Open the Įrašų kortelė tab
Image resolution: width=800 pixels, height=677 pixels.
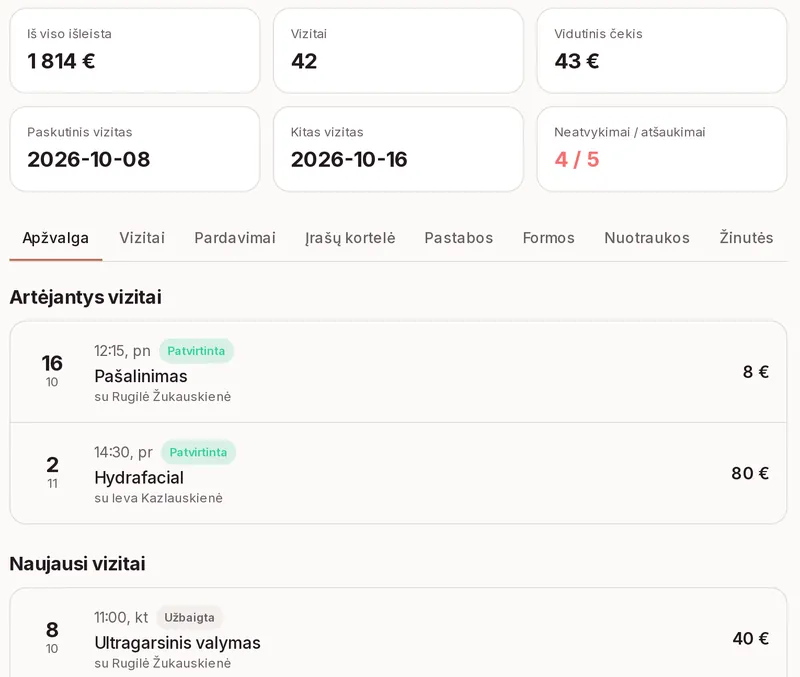click(x=350, y=238)
